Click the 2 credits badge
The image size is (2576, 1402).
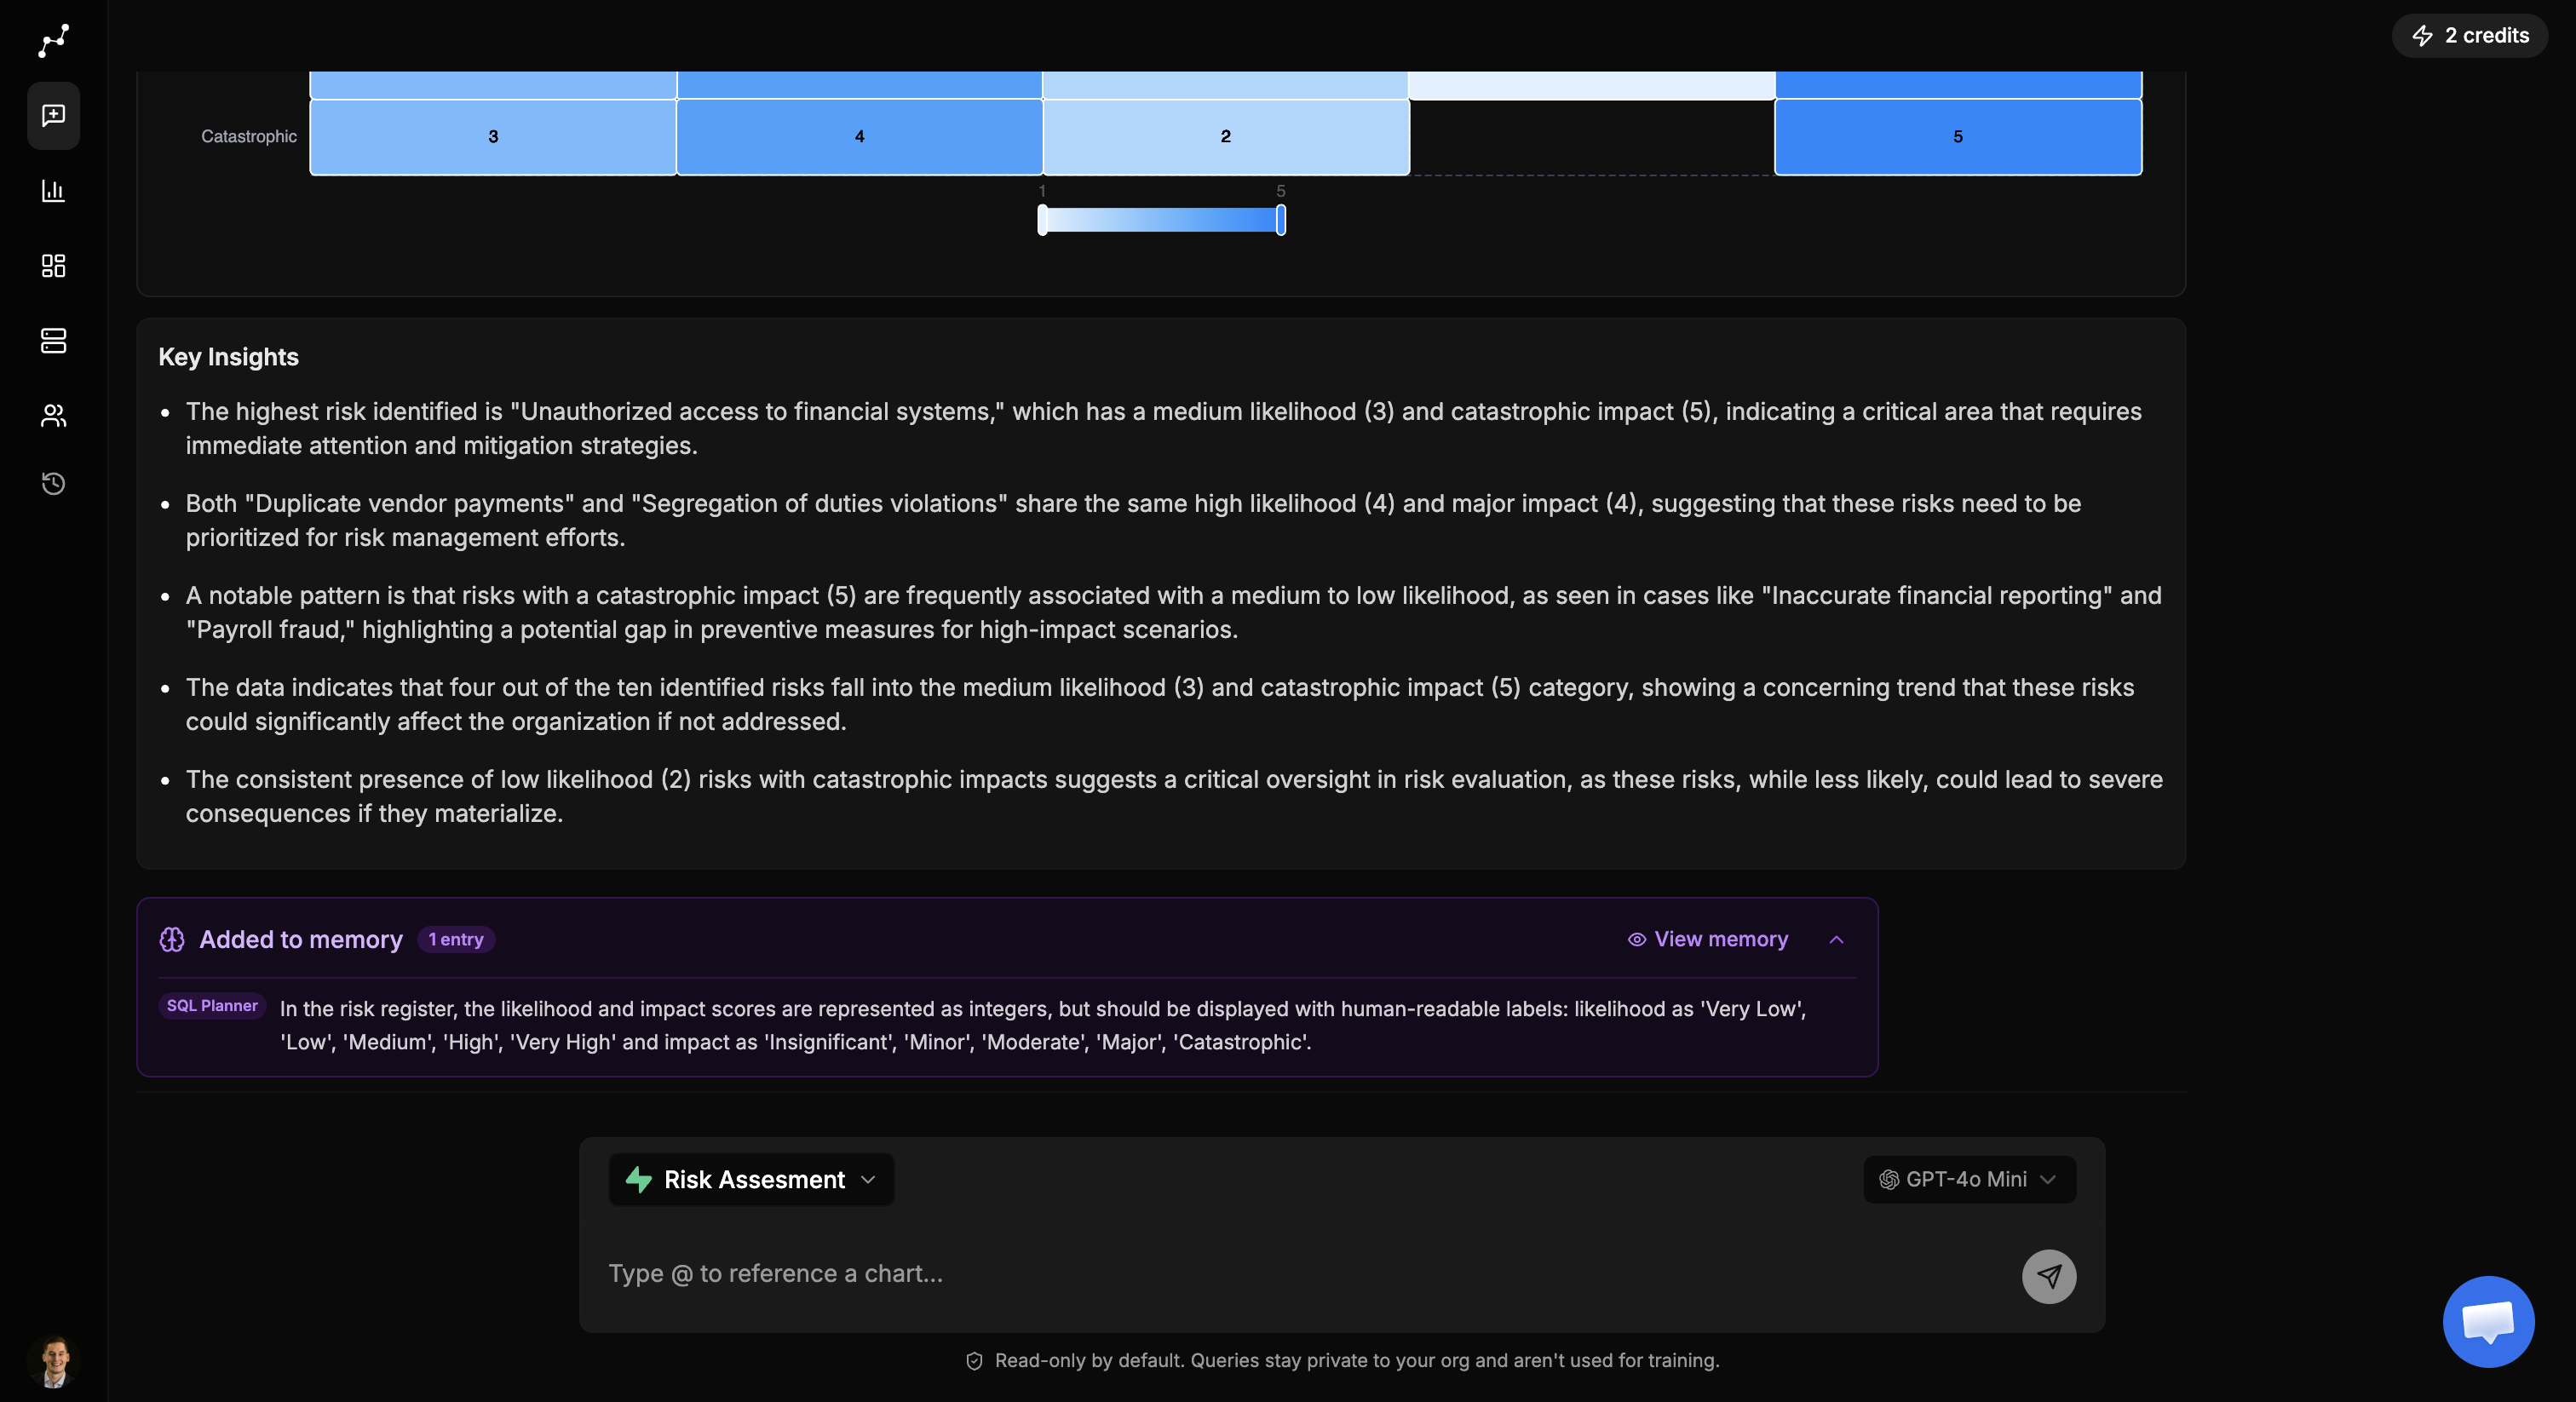click(x=2470, y=36)
